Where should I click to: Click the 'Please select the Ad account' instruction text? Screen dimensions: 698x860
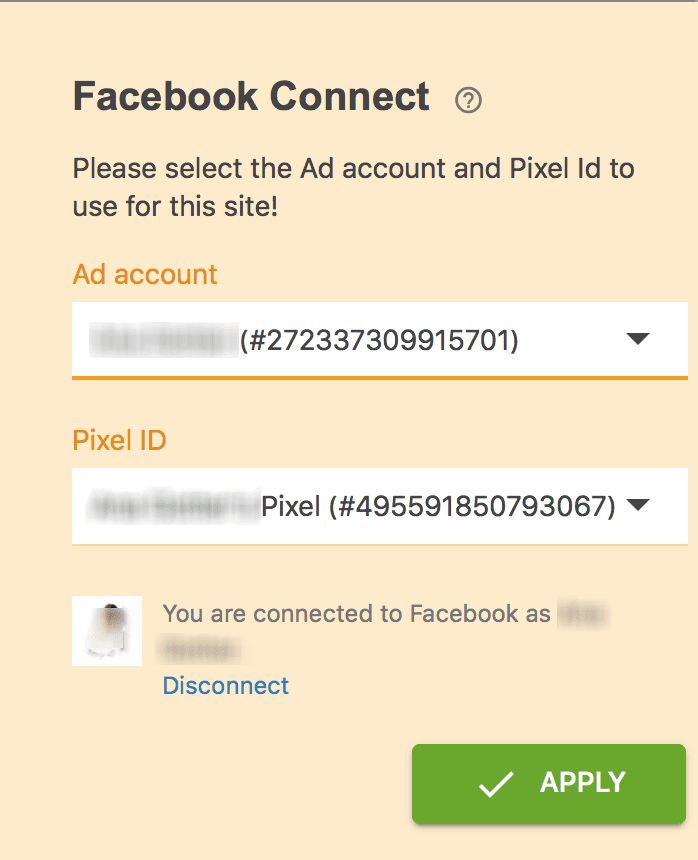tap(354, 187)
